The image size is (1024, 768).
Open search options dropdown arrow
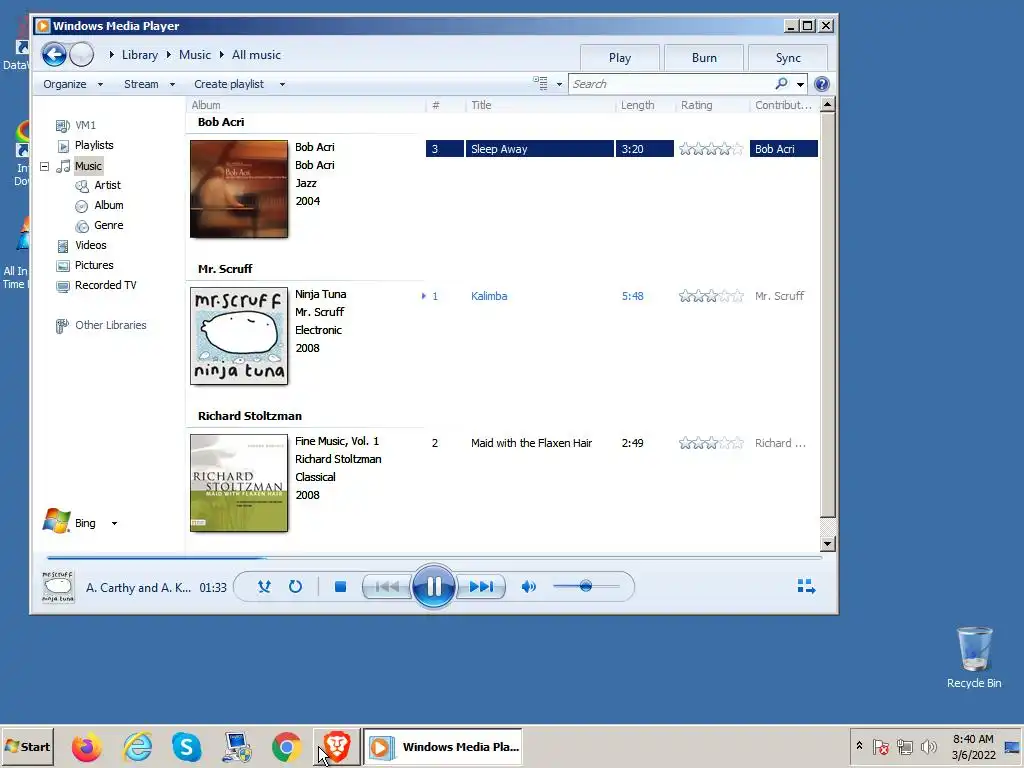click(800, 84)
